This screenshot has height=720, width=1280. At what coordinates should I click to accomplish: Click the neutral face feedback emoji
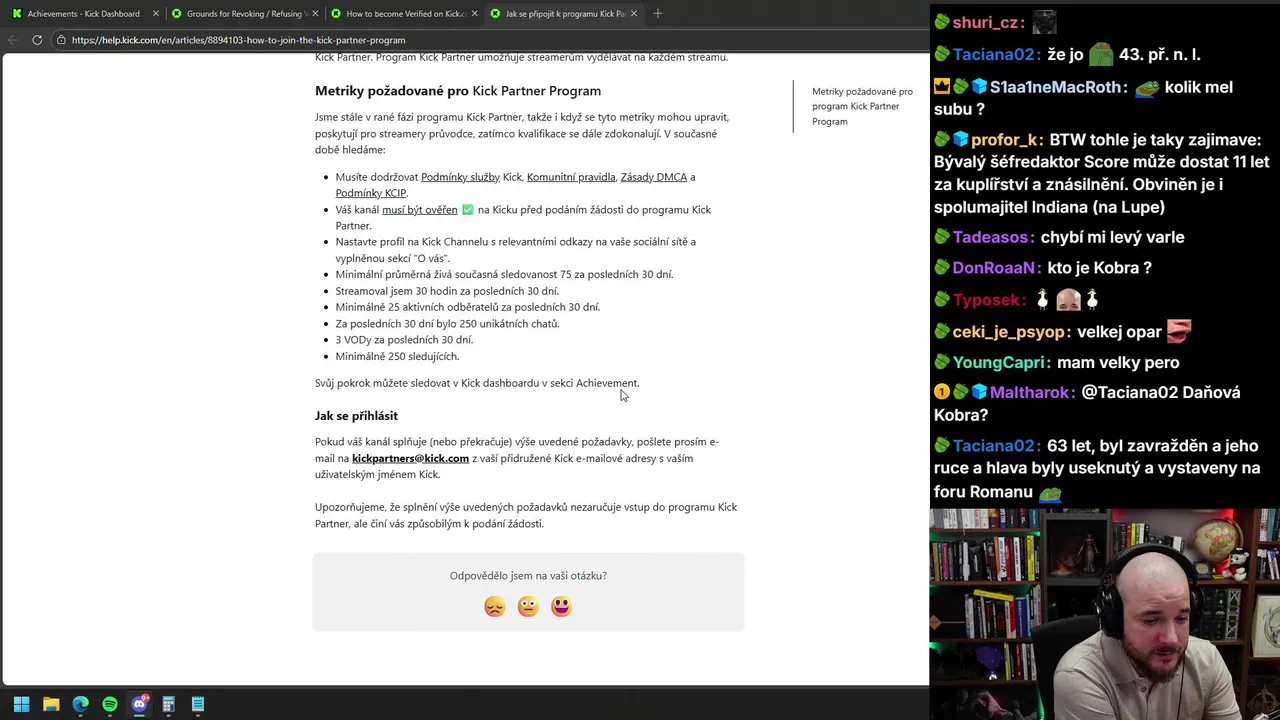pos(528,607)
